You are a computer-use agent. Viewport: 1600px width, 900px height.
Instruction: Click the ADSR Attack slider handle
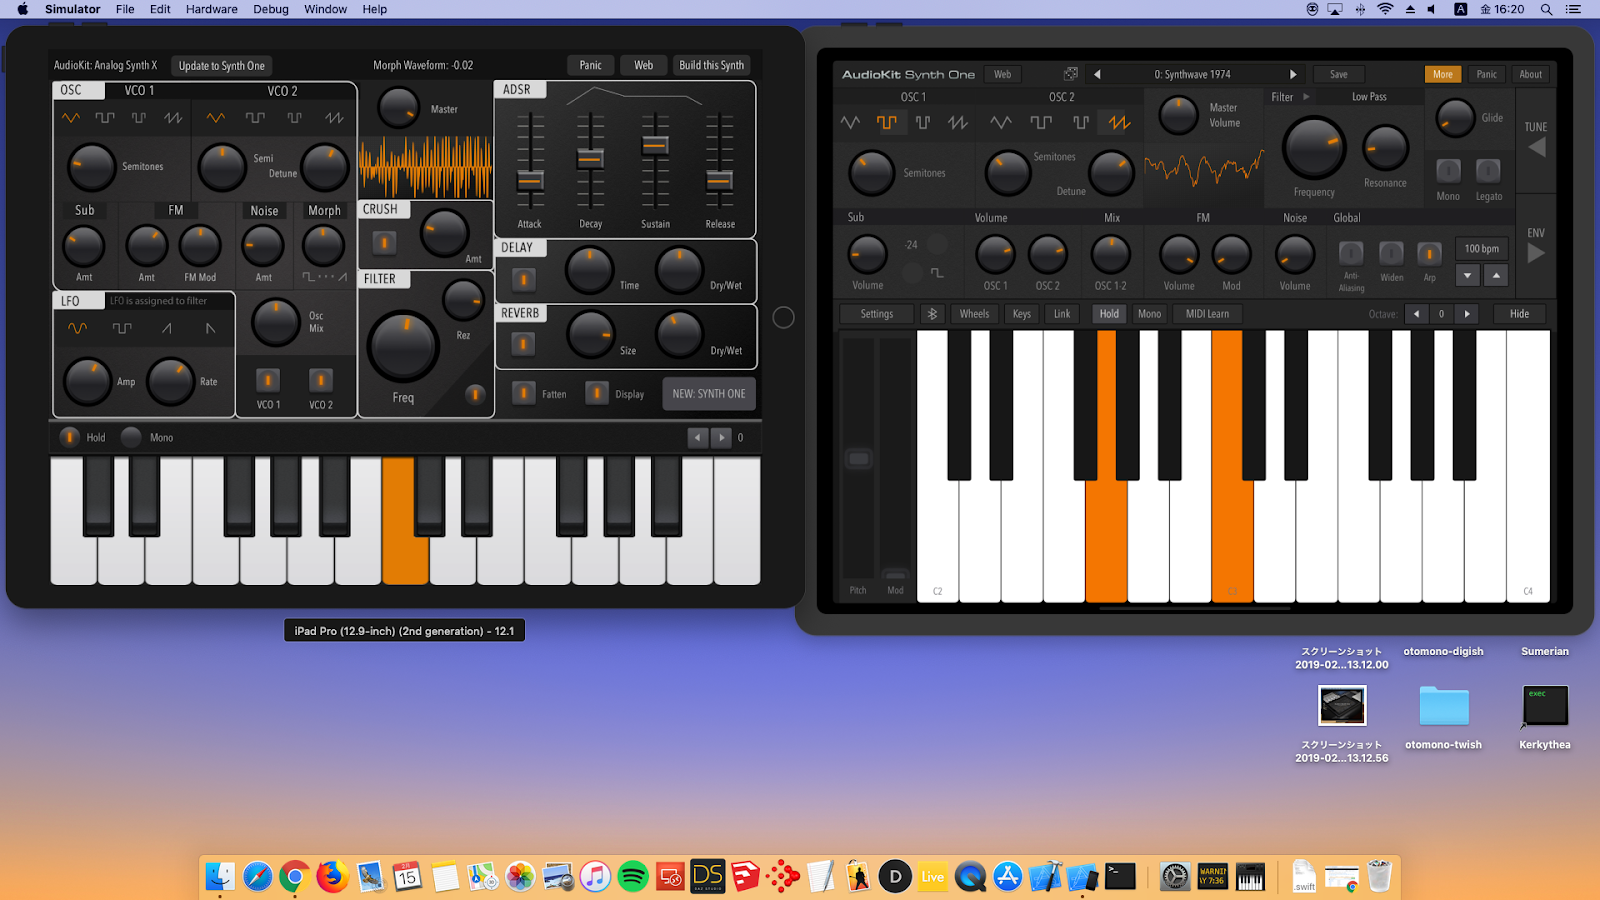530,181
